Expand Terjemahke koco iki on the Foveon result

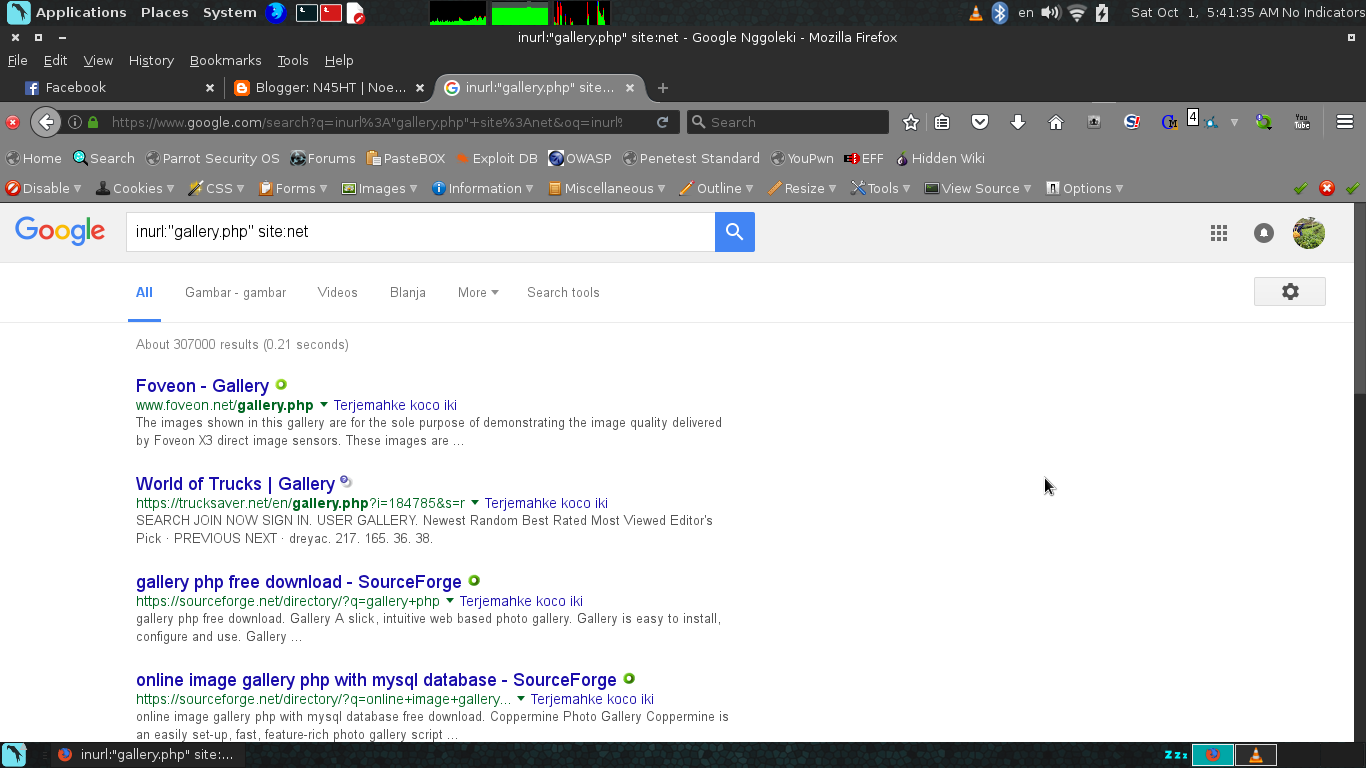(395, 405)
